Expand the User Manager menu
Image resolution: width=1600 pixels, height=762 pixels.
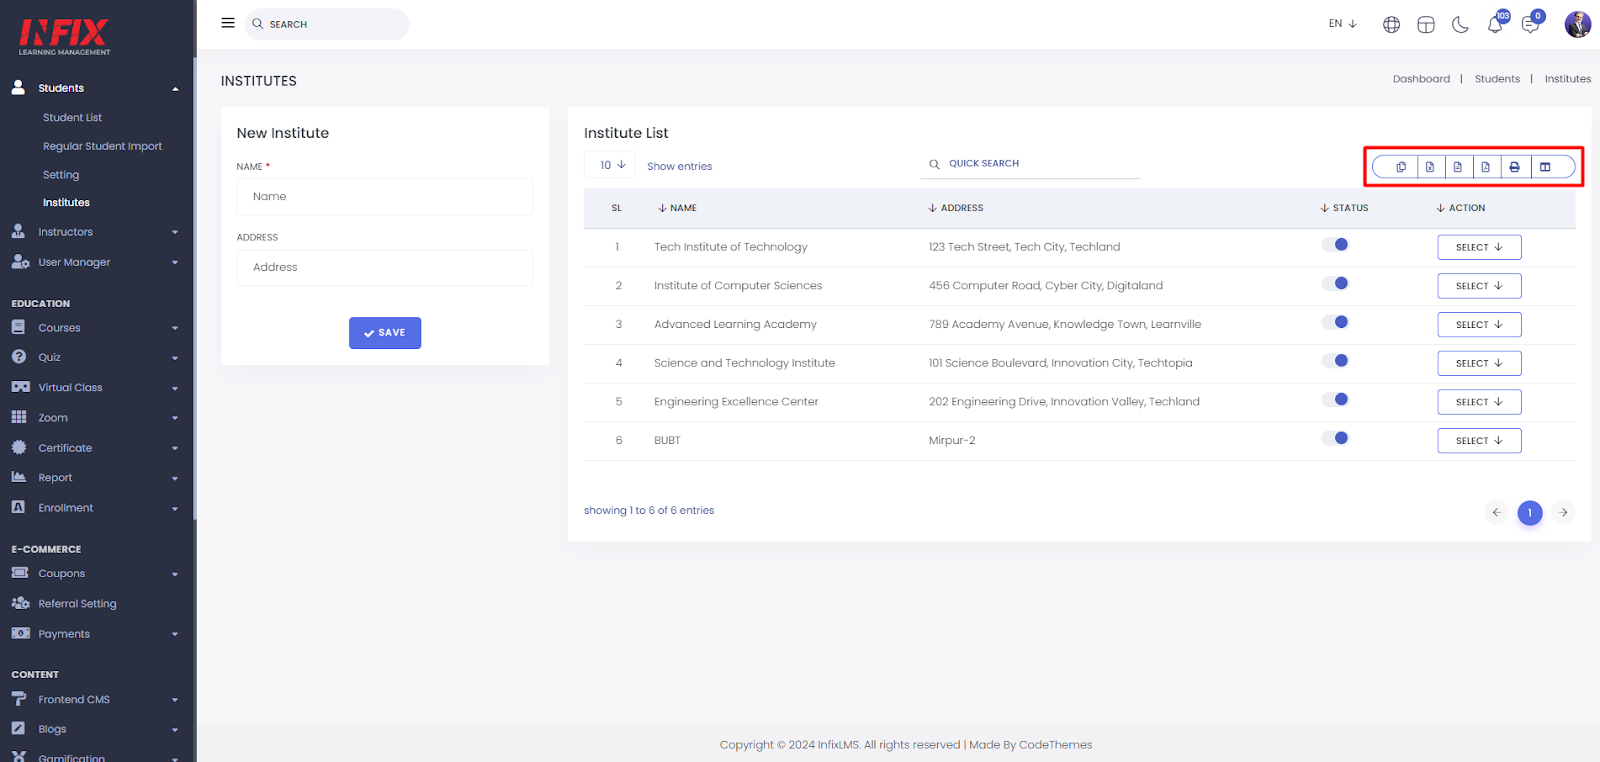point(96,262)
